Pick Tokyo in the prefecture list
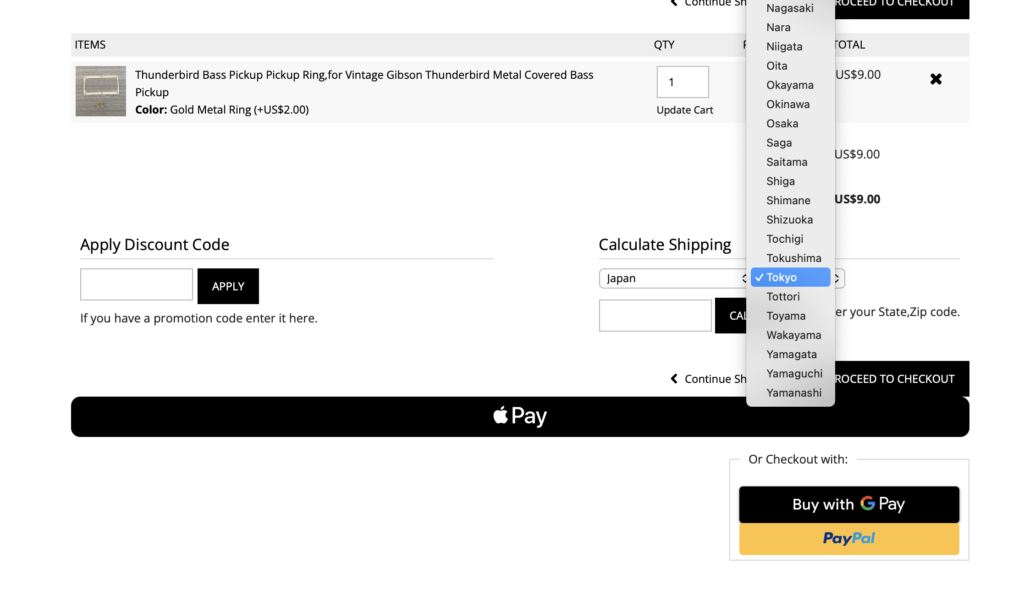This screenshot has height=589, width=1024. pos(782,277)
